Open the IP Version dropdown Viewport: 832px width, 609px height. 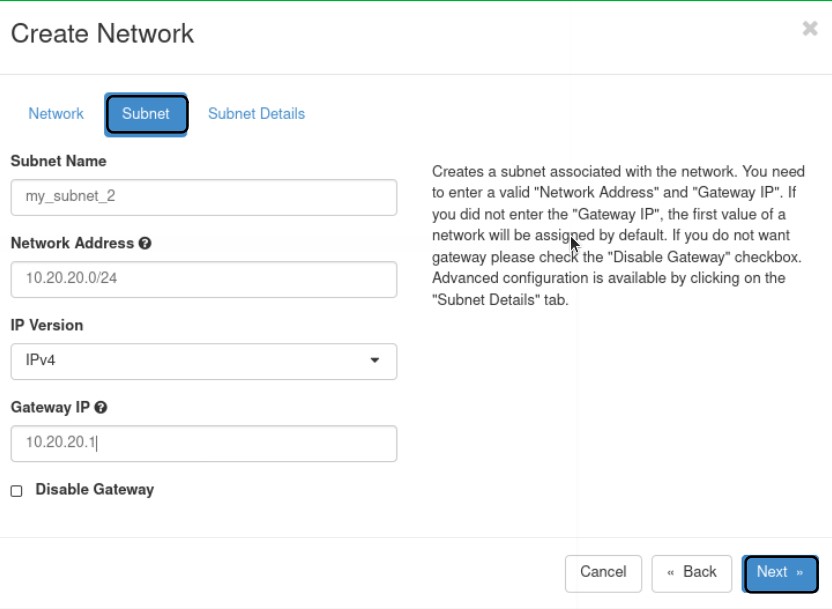[204, 361]
